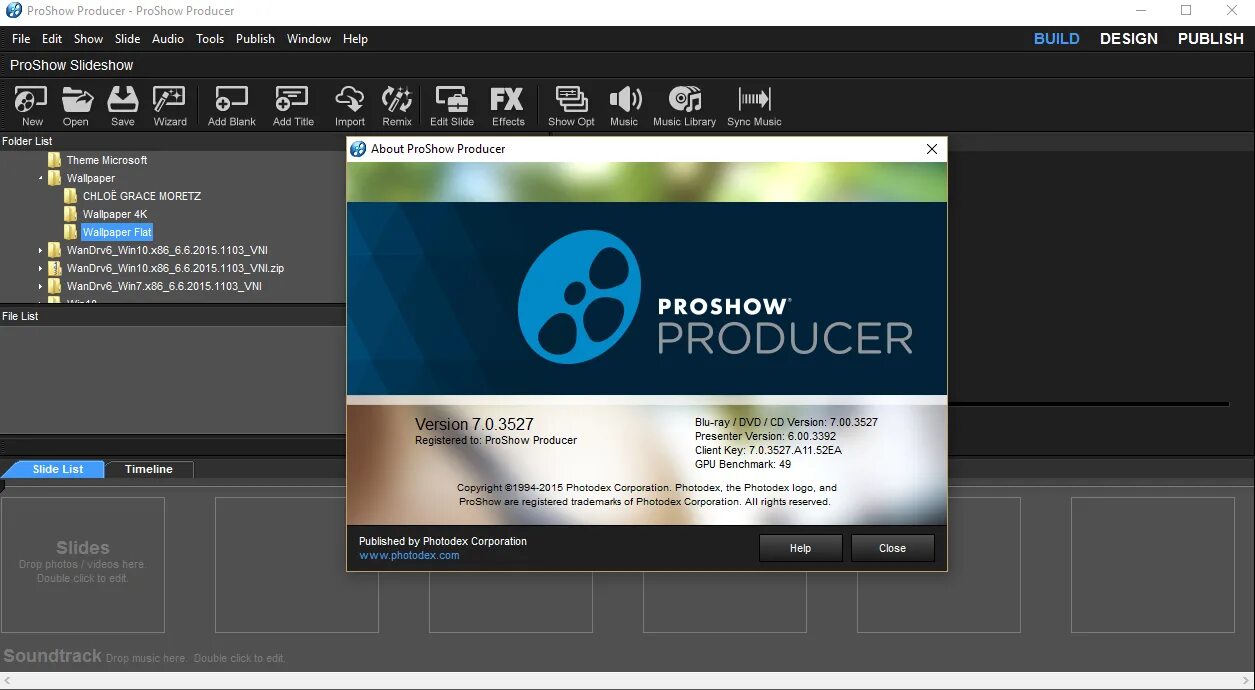Screen dimensions: 1255x690
Task: Select the Wallpaper Flat folder
Action: [116, 232]
